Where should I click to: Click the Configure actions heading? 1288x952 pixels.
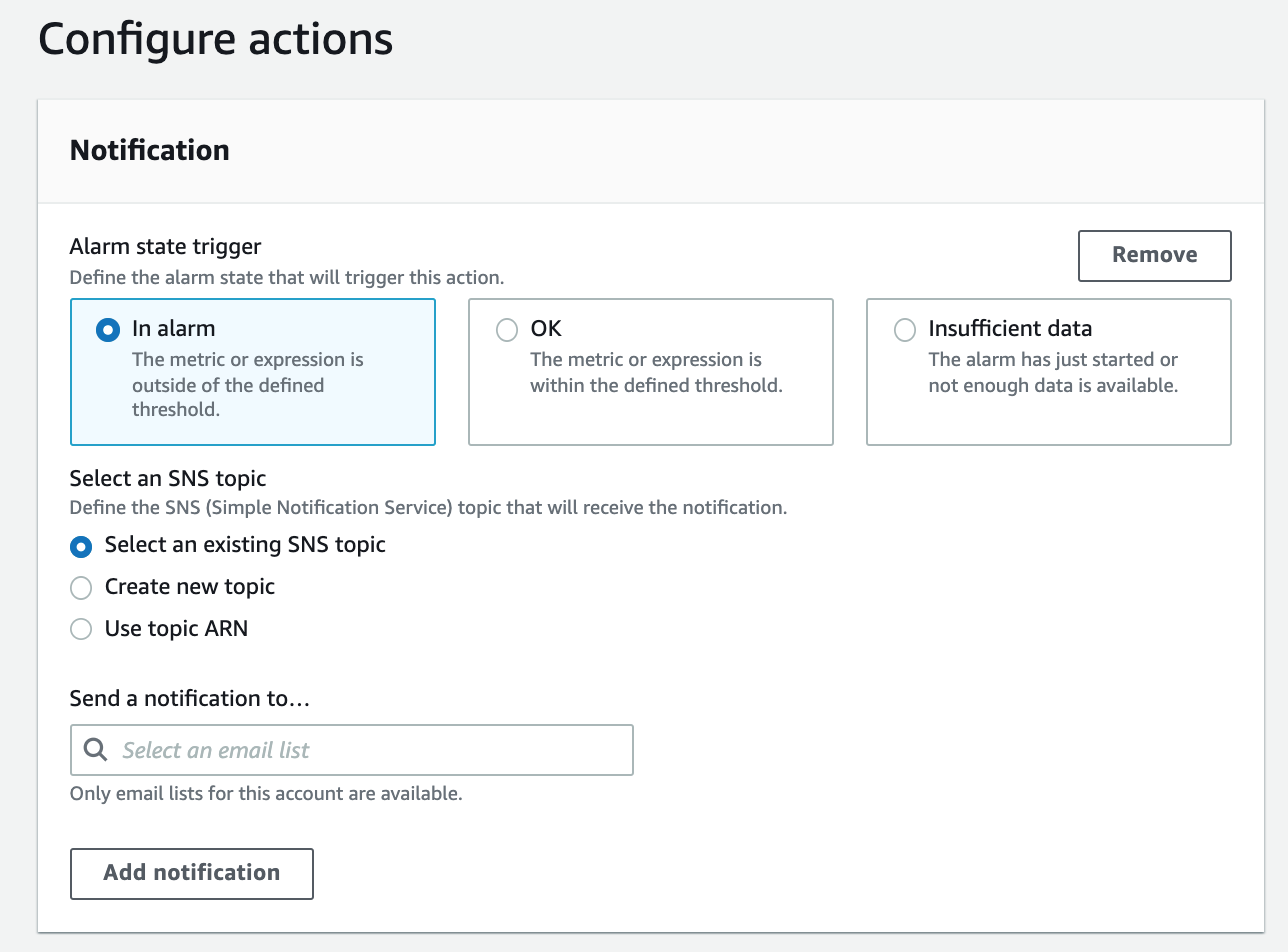point(215,40)
